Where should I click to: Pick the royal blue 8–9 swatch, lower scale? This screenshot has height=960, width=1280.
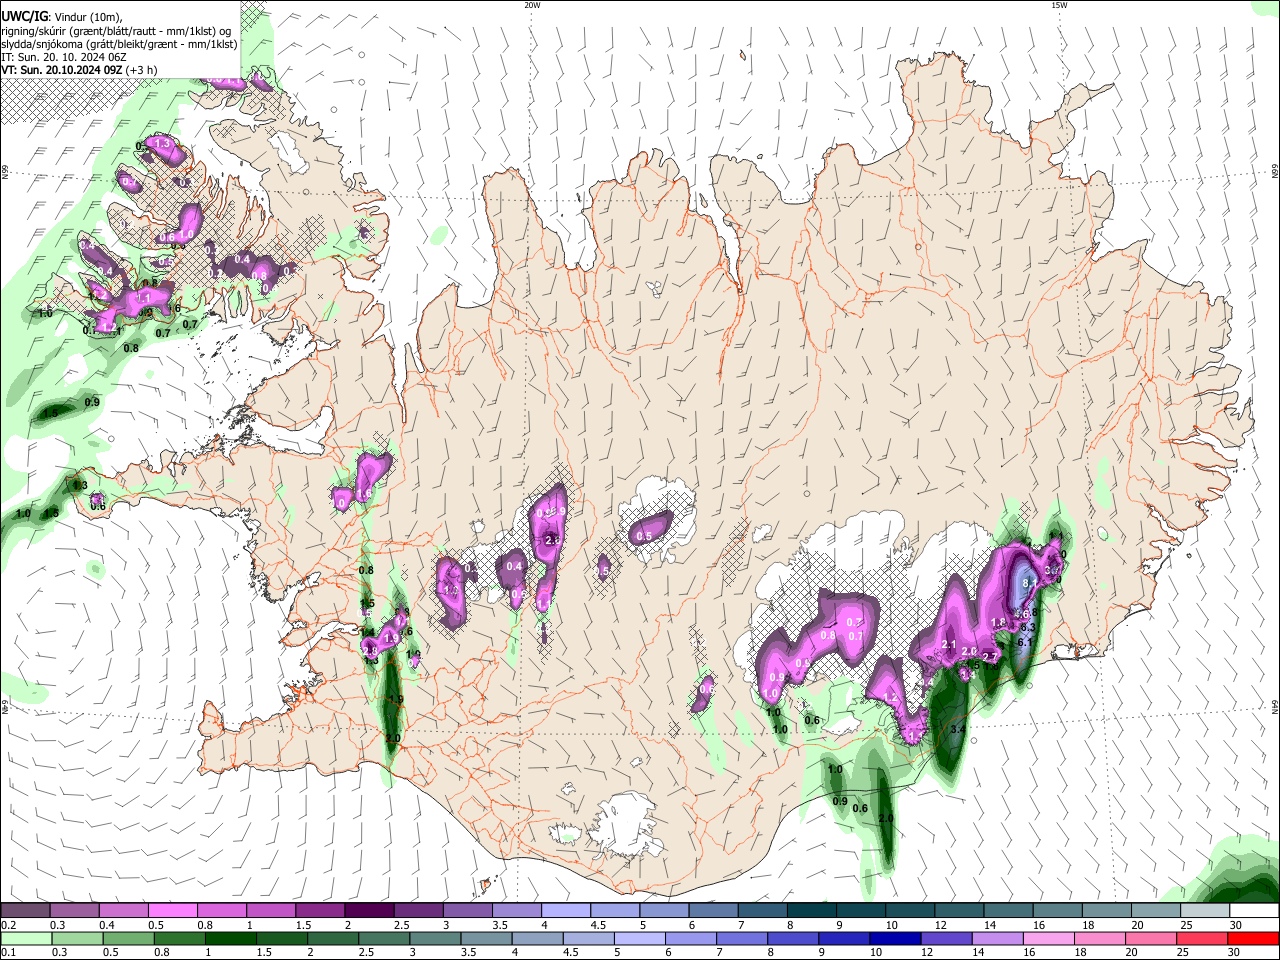pos(793,938)
